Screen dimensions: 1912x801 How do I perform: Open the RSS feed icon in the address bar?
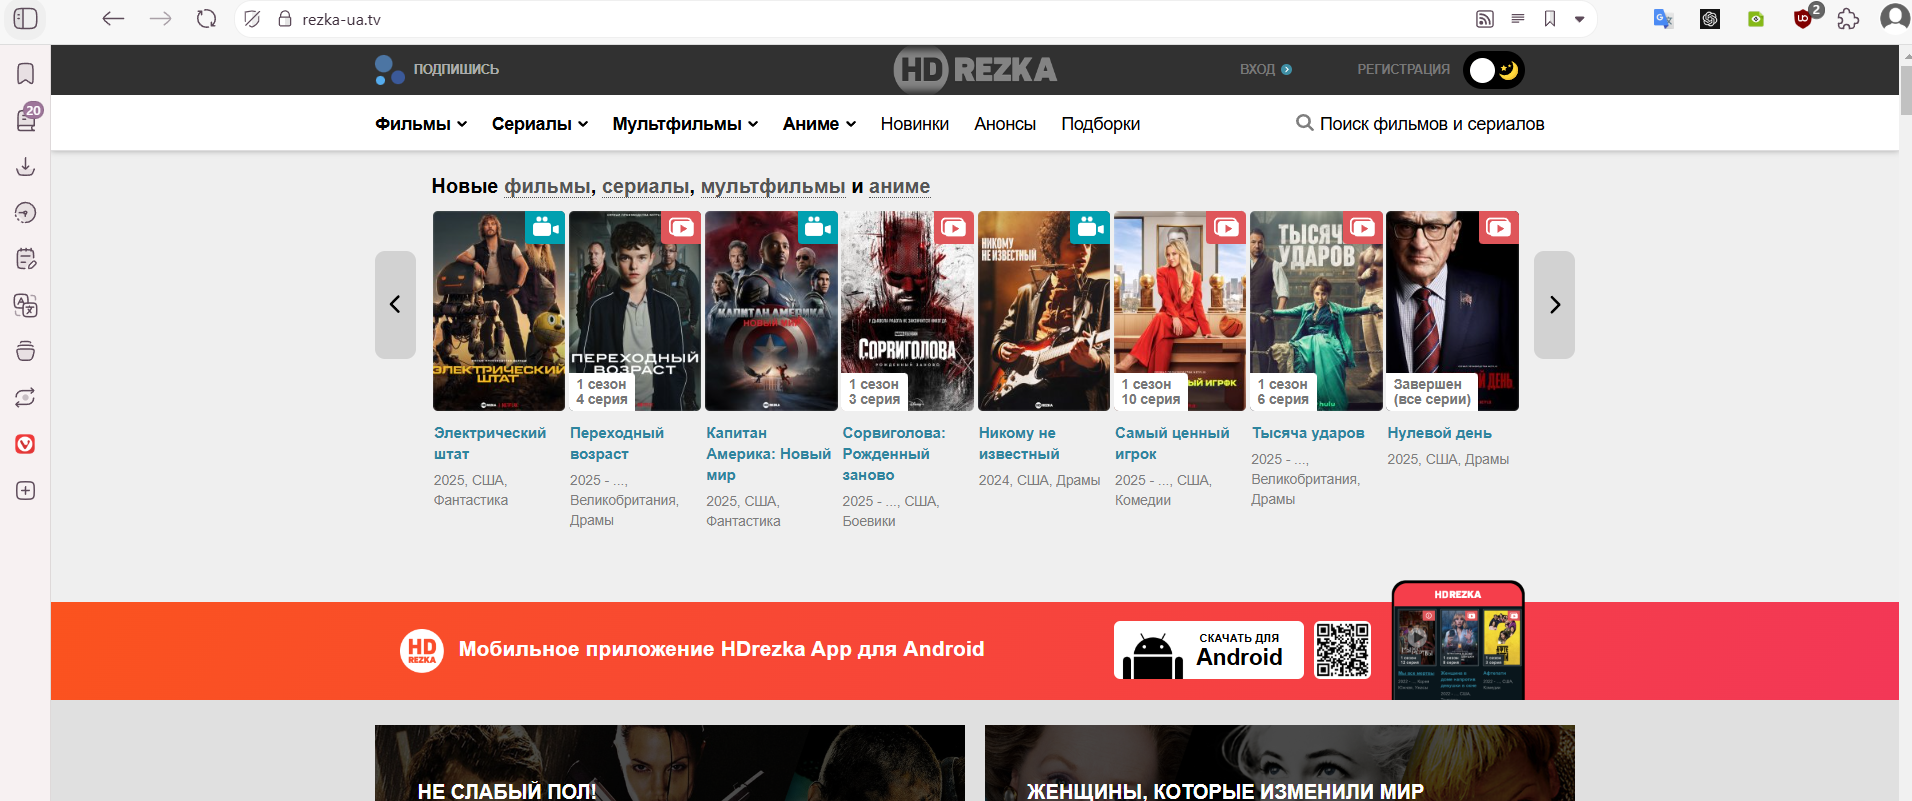click(x=1485, y=19)
